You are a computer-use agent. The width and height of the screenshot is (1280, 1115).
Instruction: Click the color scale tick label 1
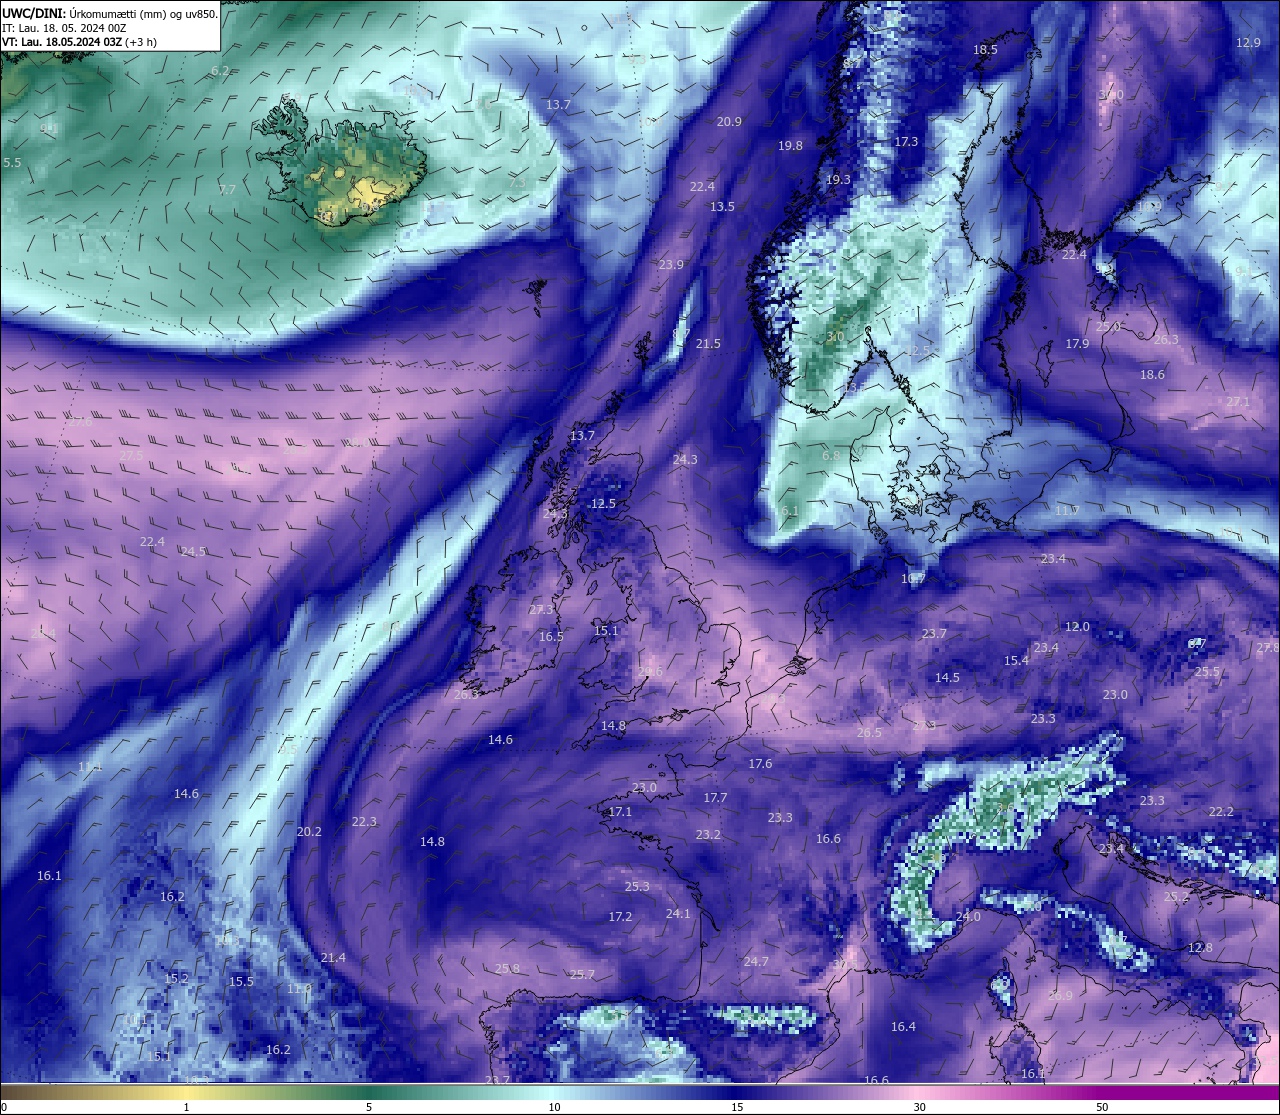tap(186, 1107)
